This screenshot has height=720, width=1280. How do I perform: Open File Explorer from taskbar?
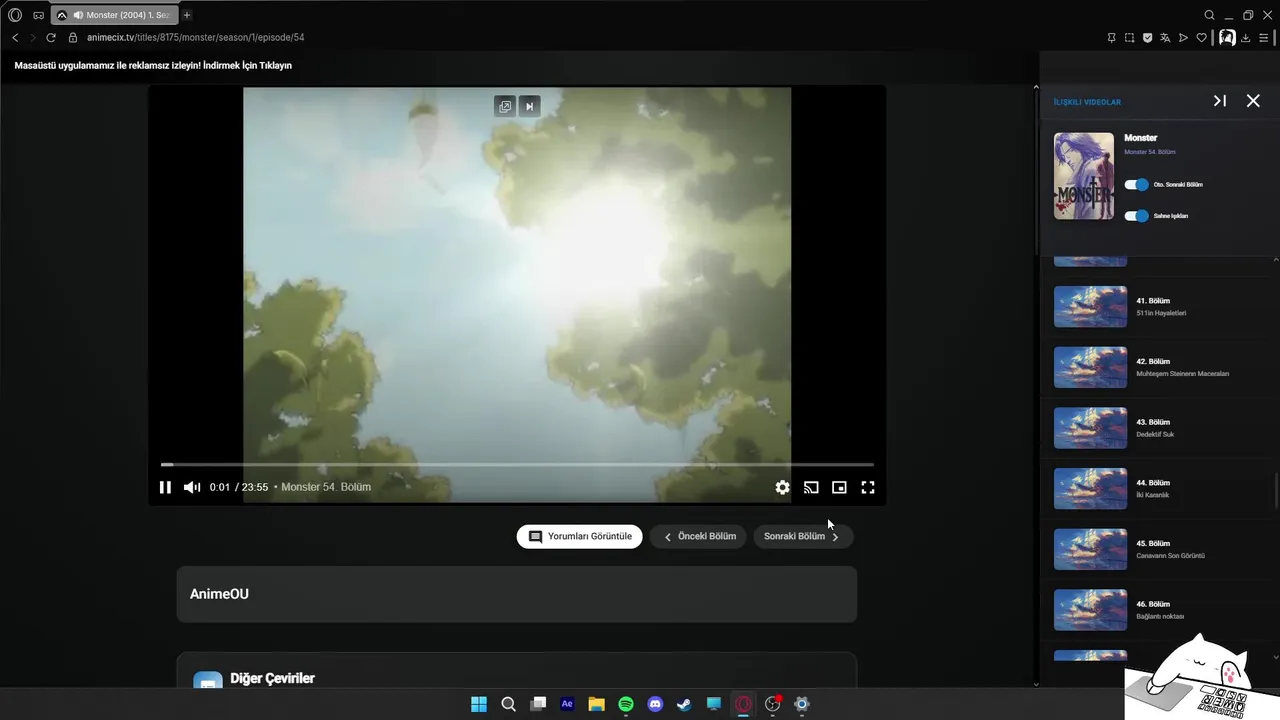[x=596, y=704]
